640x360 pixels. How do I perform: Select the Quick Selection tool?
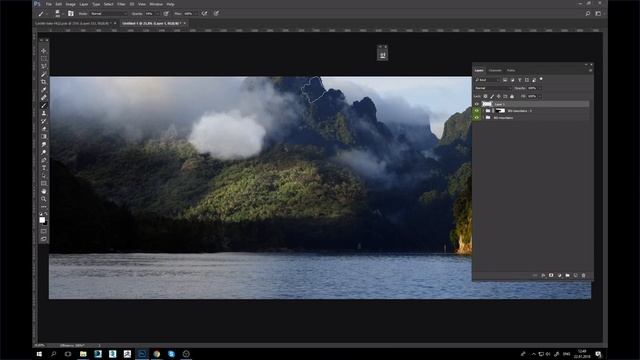tap(44, 74)
